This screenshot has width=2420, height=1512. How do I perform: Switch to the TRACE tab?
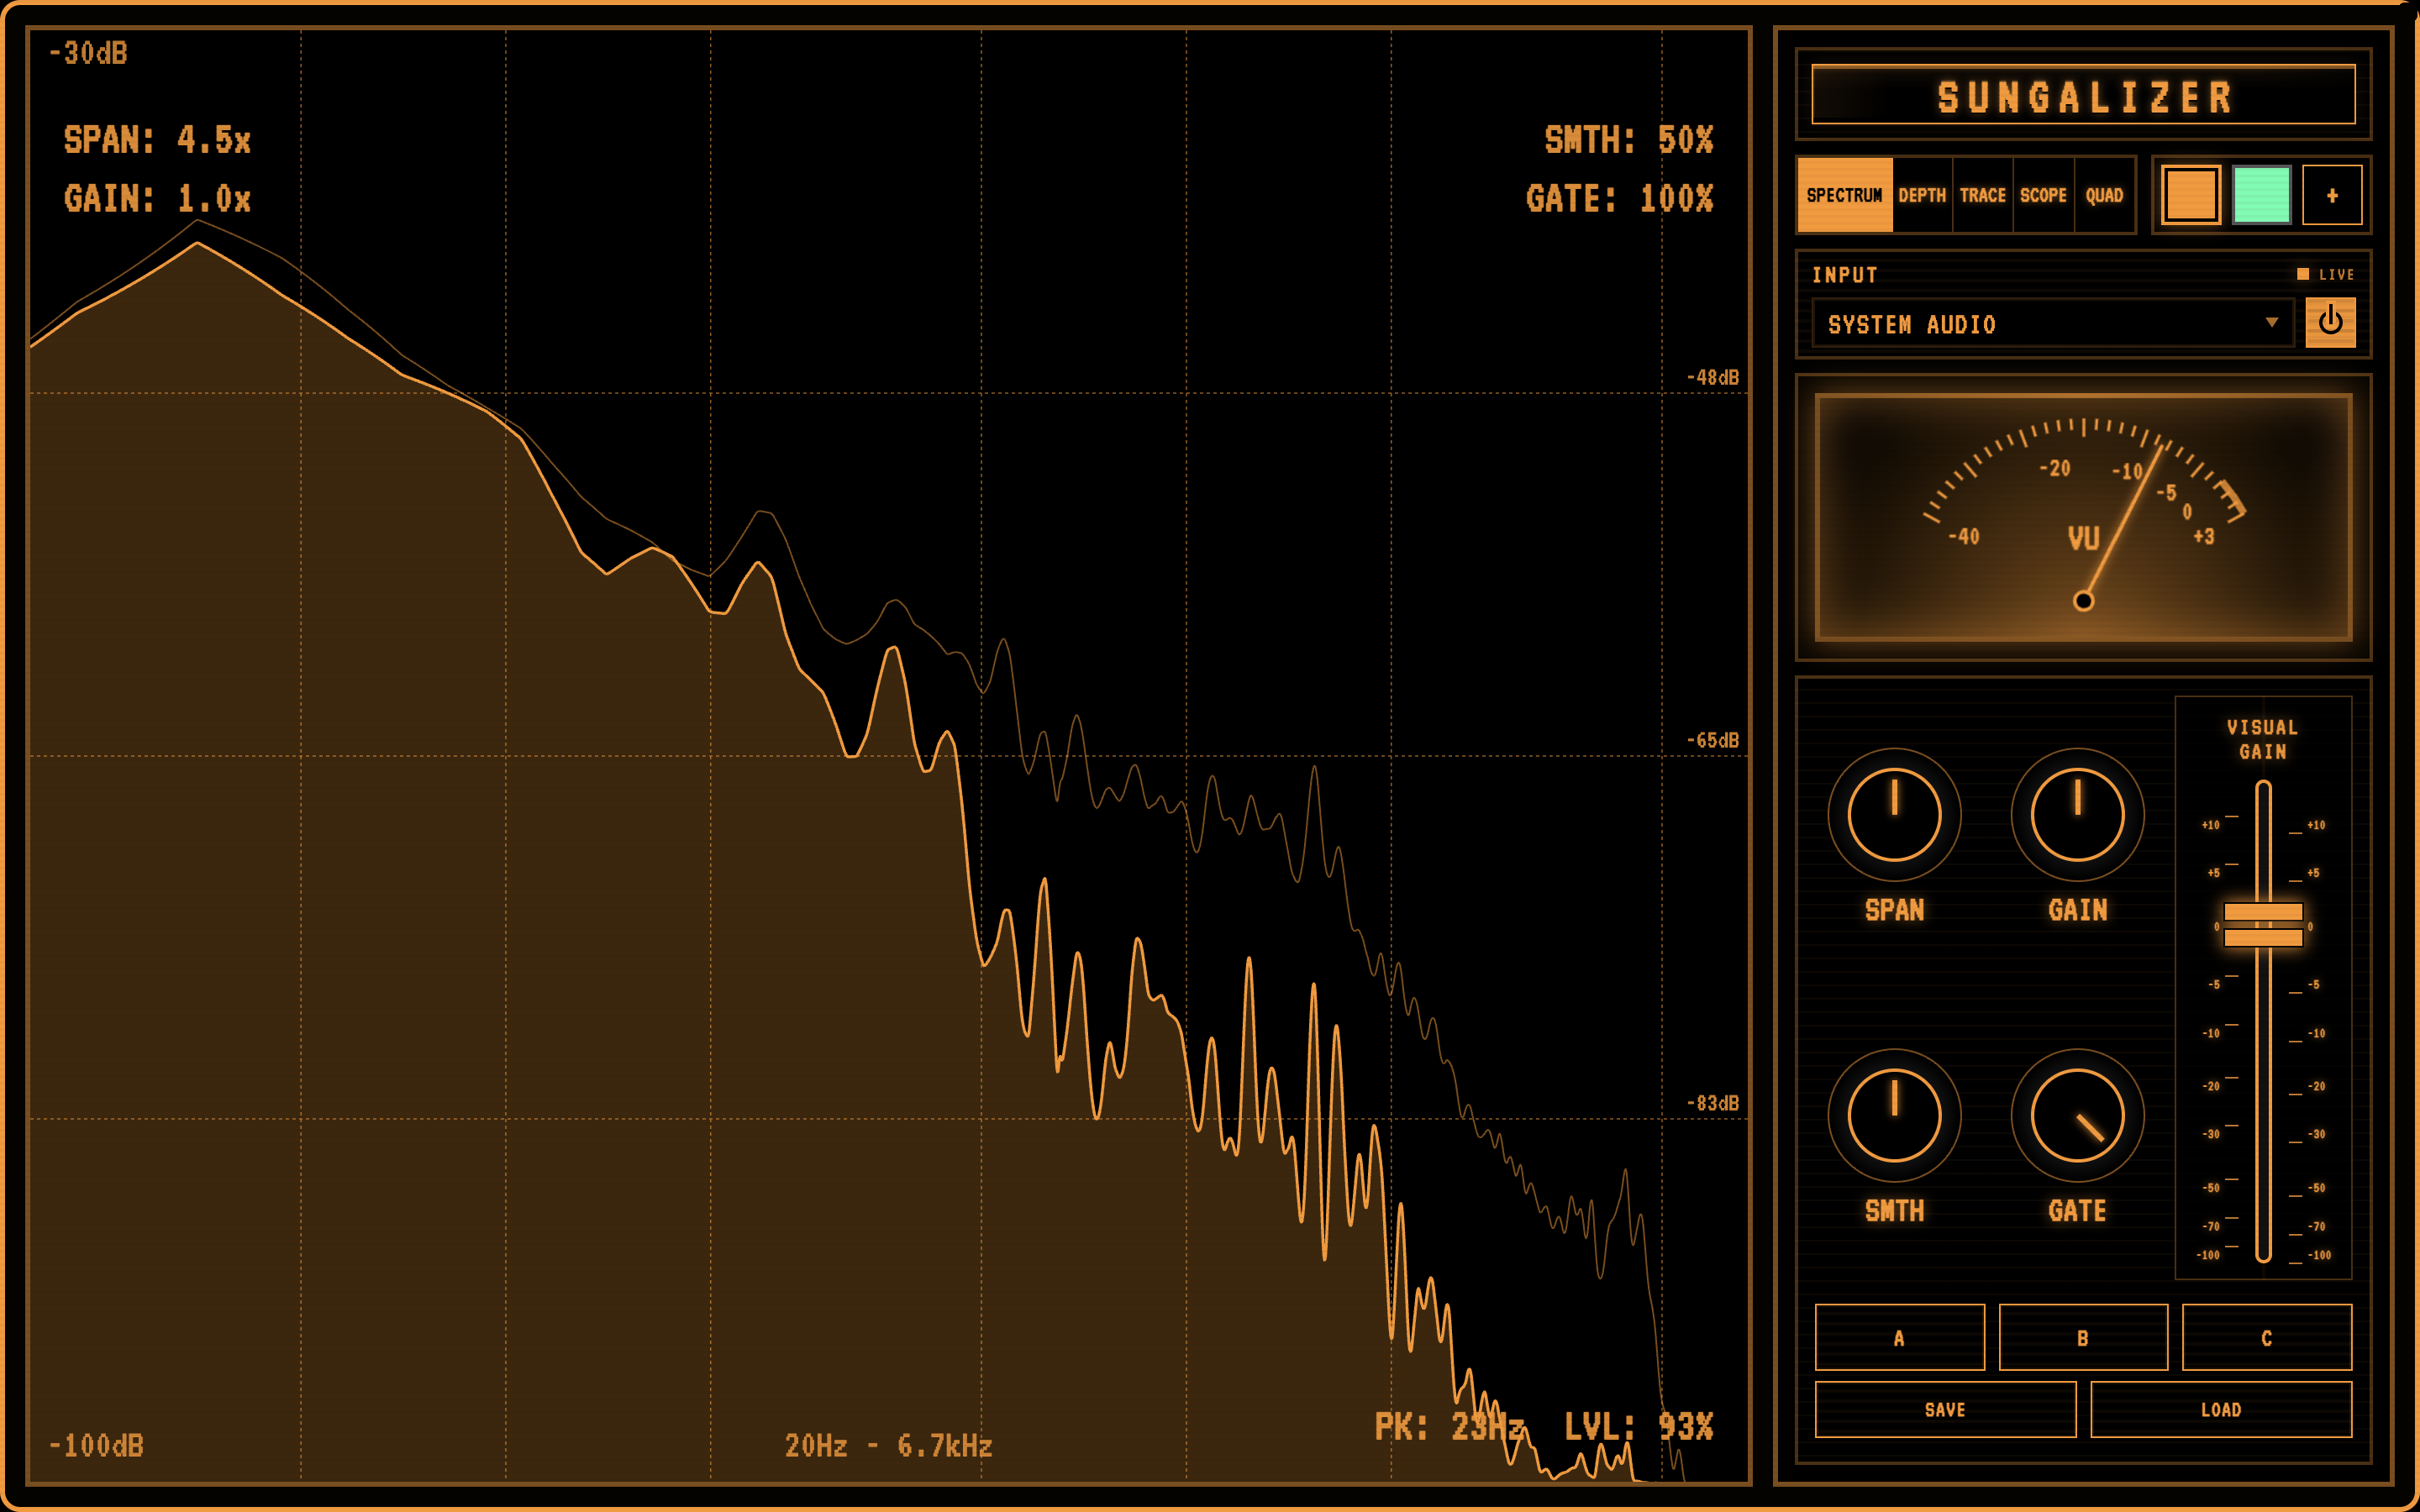click(1982, 195)
